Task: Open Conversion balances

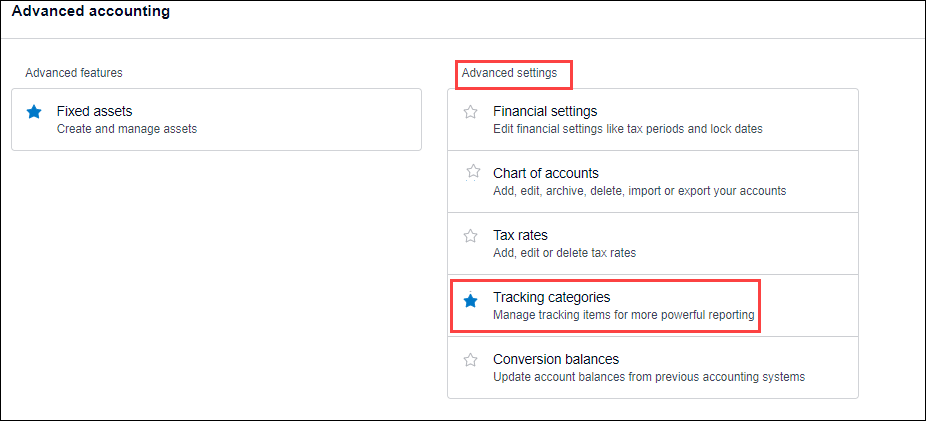Action: point(556,359)
